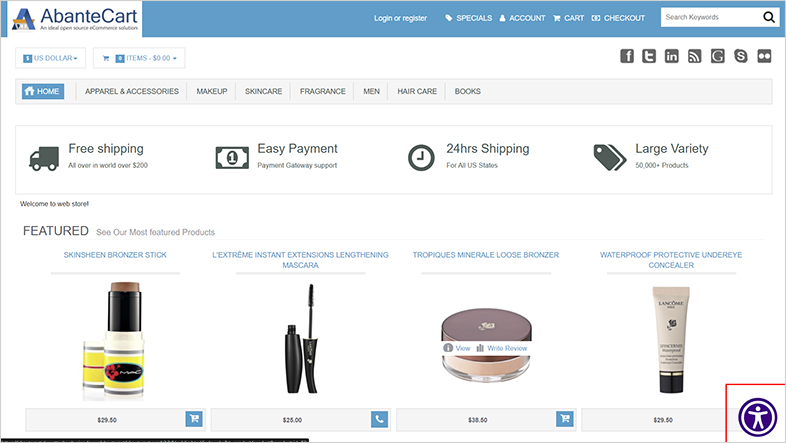Open the RSS feed icon
The image size is (786, 443).
point(694,56)
